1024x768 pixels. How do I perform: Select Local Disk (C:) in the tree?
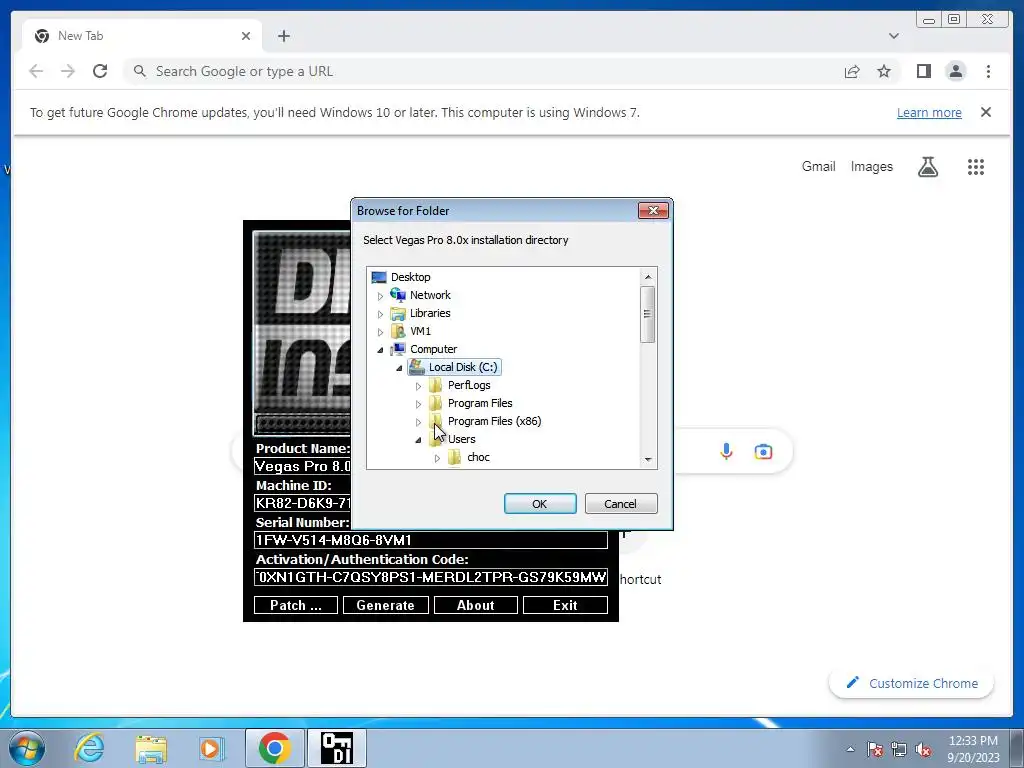462,367
